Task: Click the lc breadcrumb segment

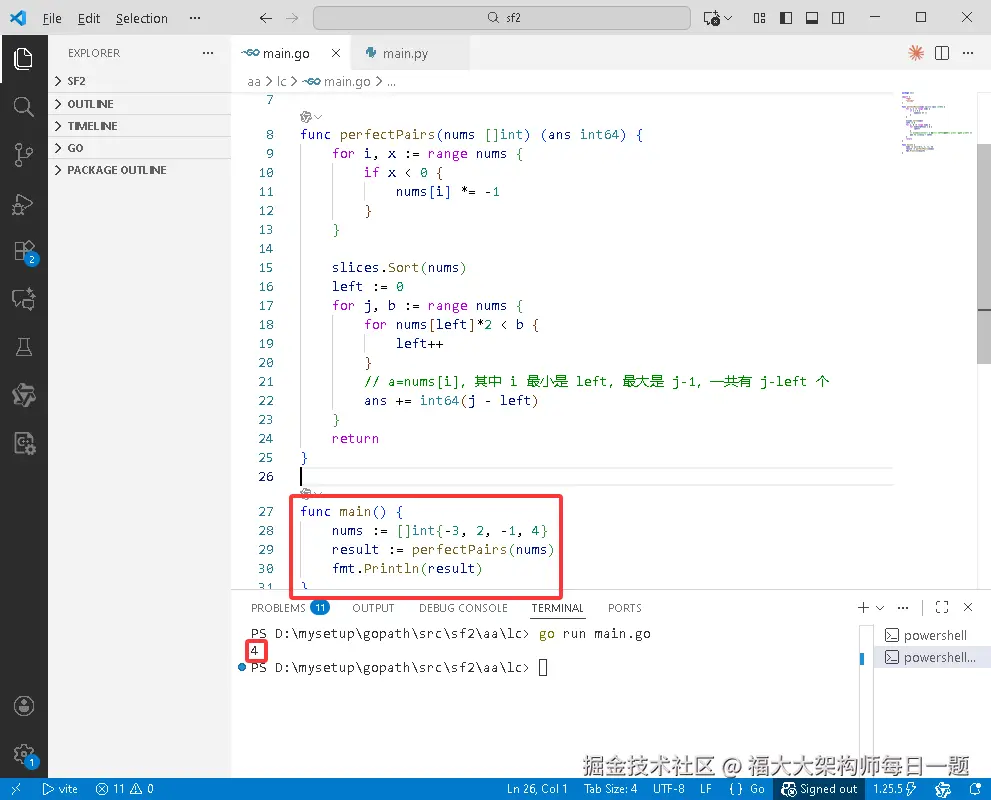Action: tap(281, 82)
